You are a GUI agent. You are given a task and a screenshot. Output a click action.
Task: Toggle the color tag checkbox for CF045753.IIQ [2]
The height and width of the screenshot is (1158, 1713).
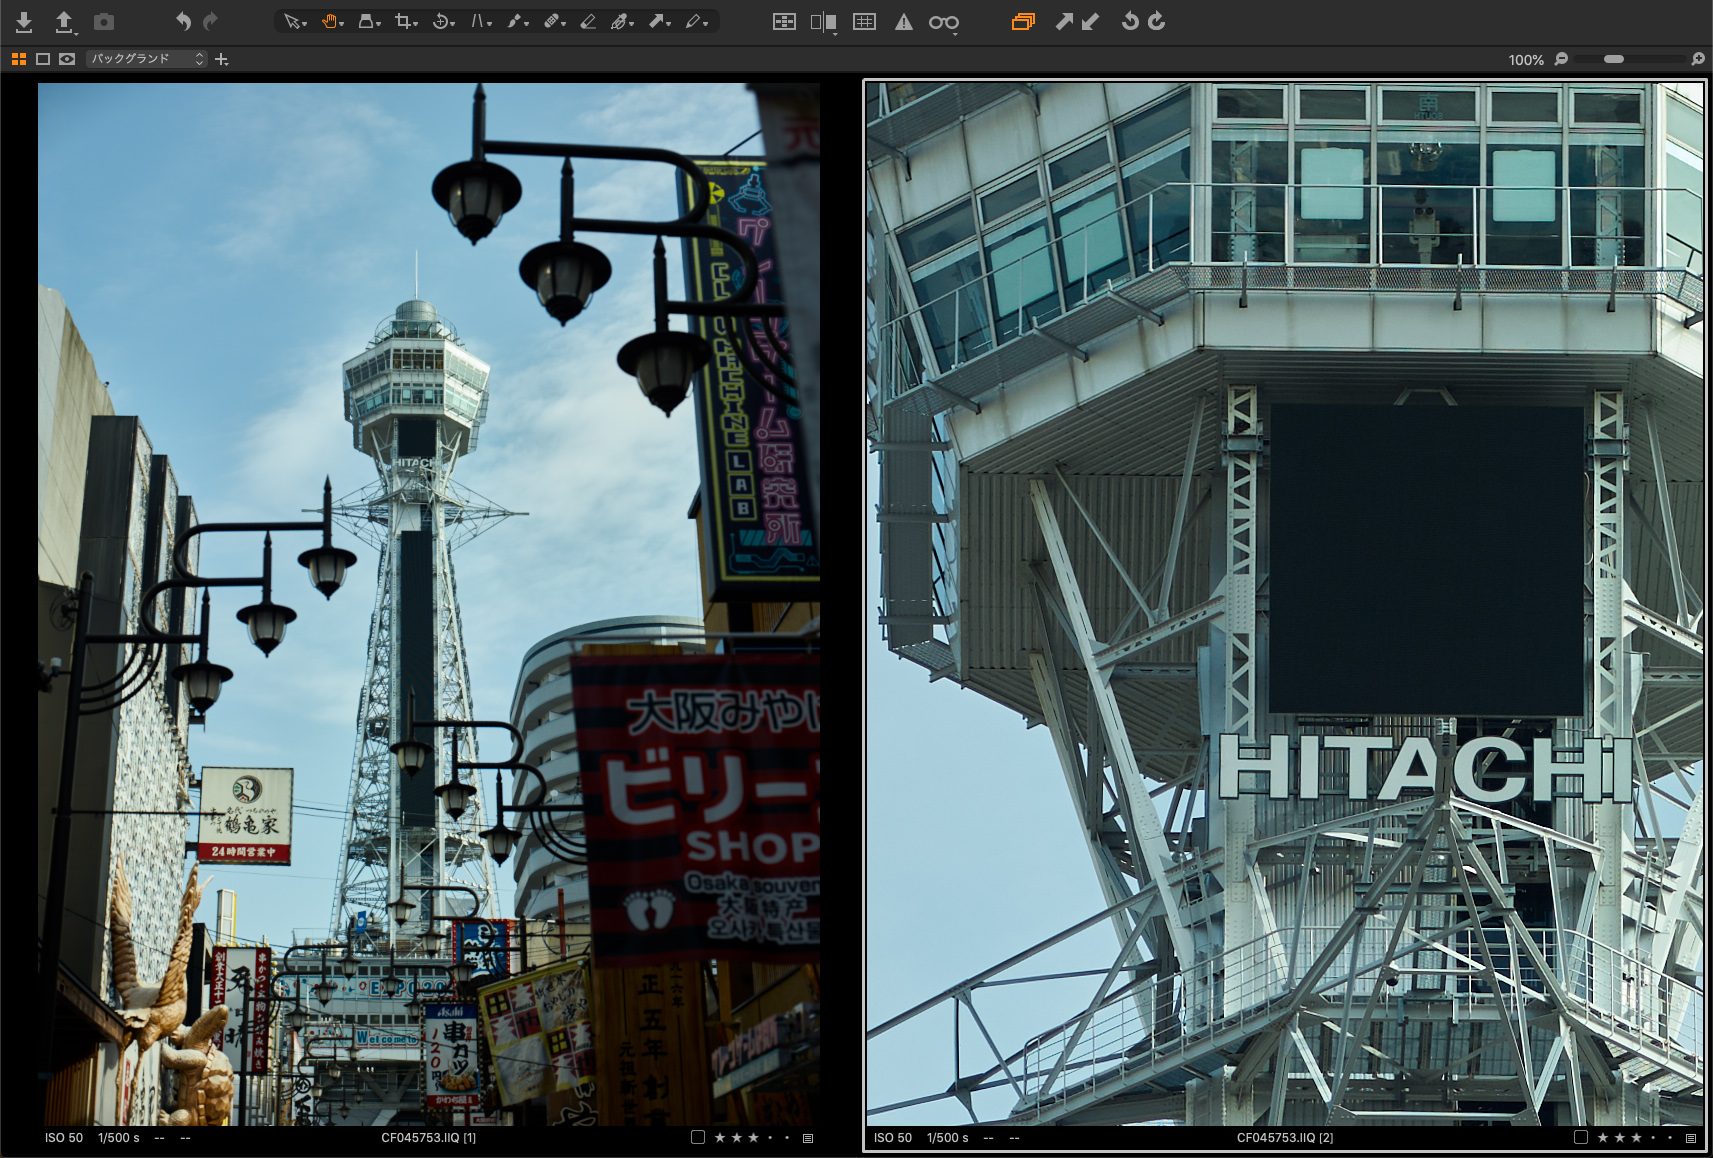click(x=1581, y=1137)
